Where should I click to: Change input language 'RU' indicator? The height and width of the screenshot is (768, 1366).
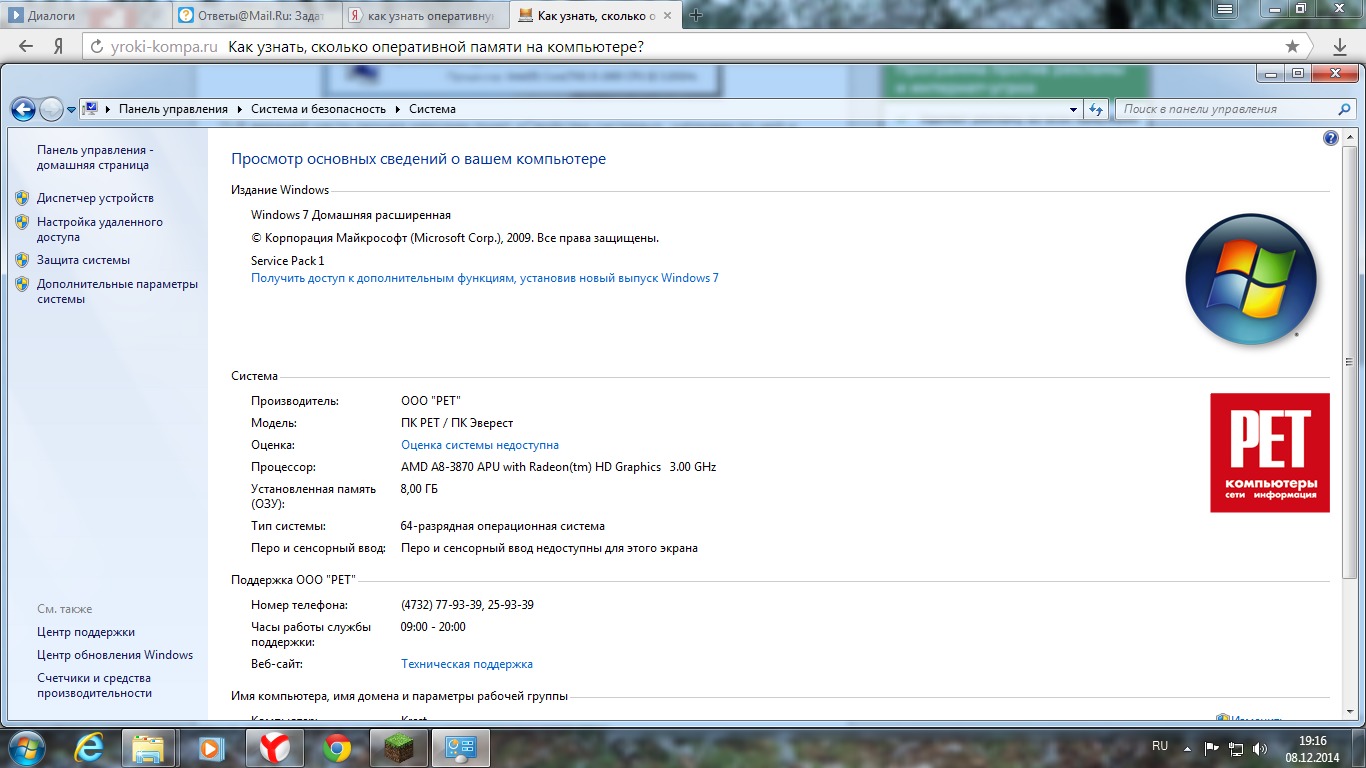1160,746
